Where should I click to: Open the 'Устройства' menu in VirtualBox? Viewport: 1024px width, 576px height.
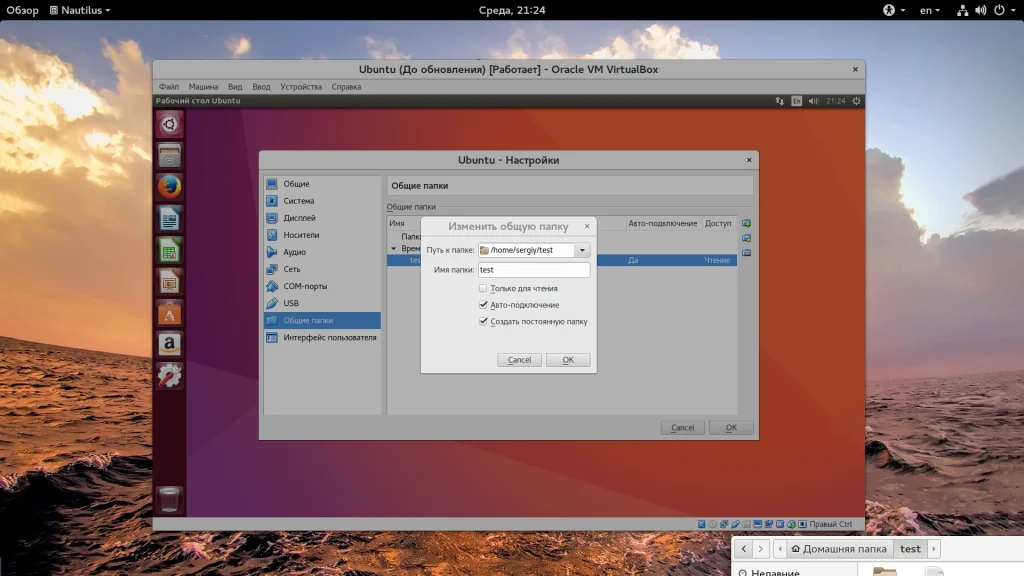pos(301,87)
